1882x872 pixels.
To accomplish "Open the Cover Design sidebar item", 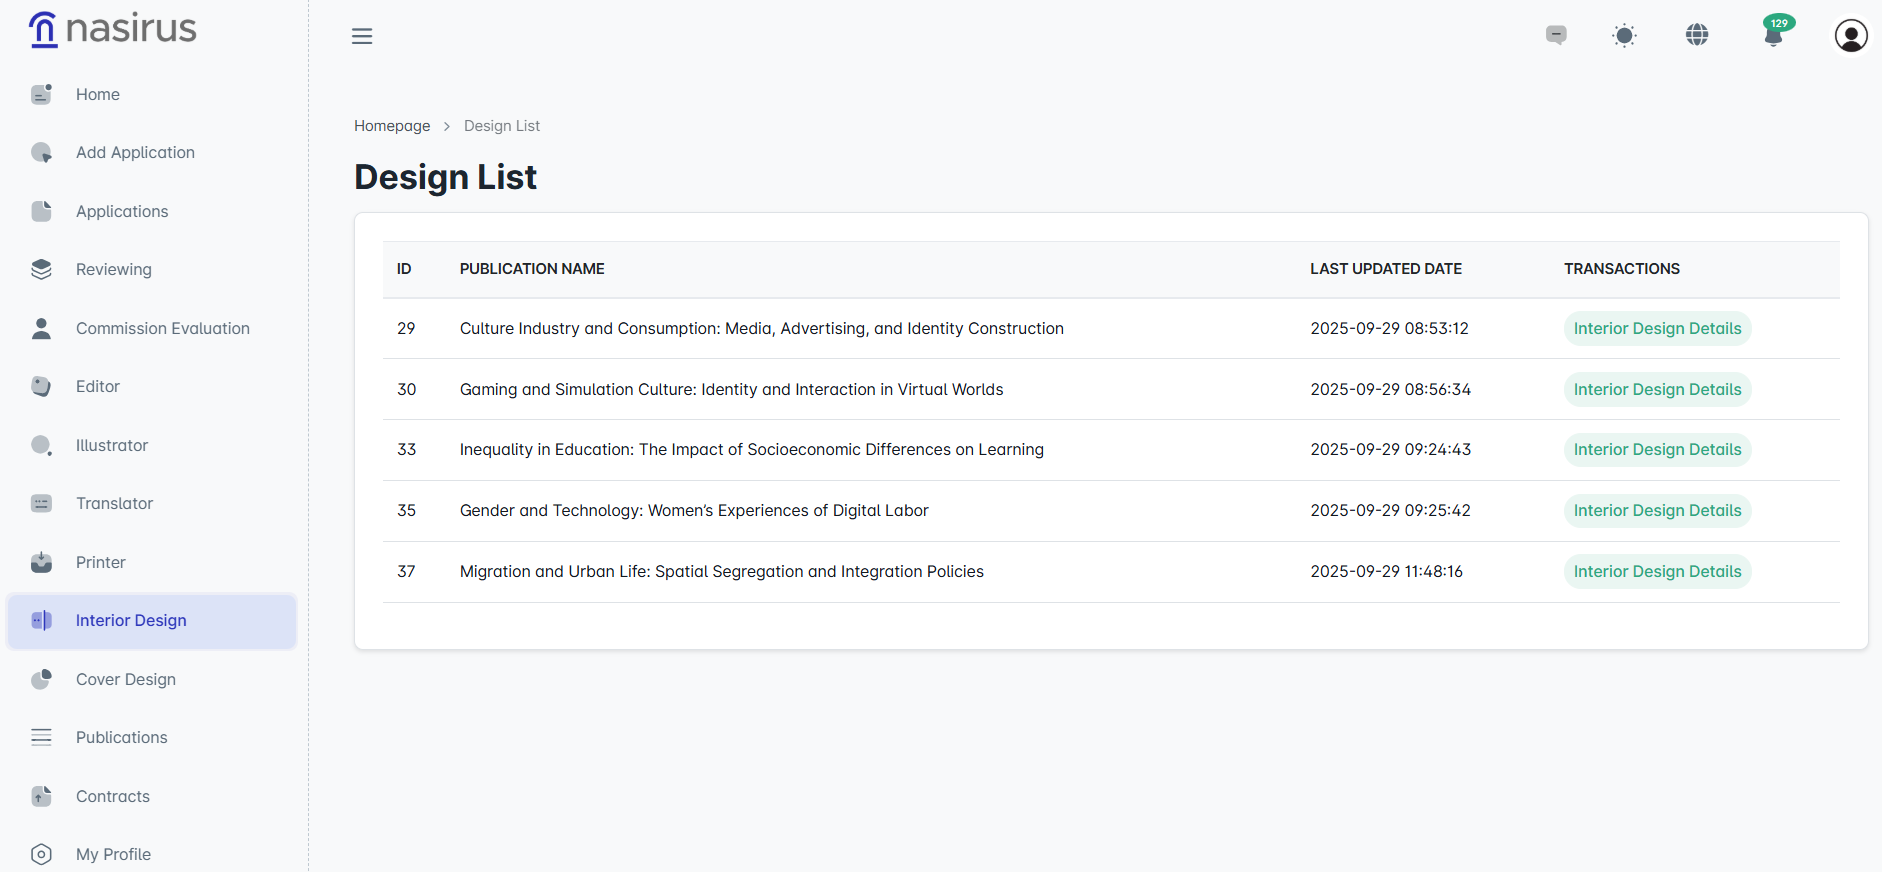I will [x=126, y=680].
